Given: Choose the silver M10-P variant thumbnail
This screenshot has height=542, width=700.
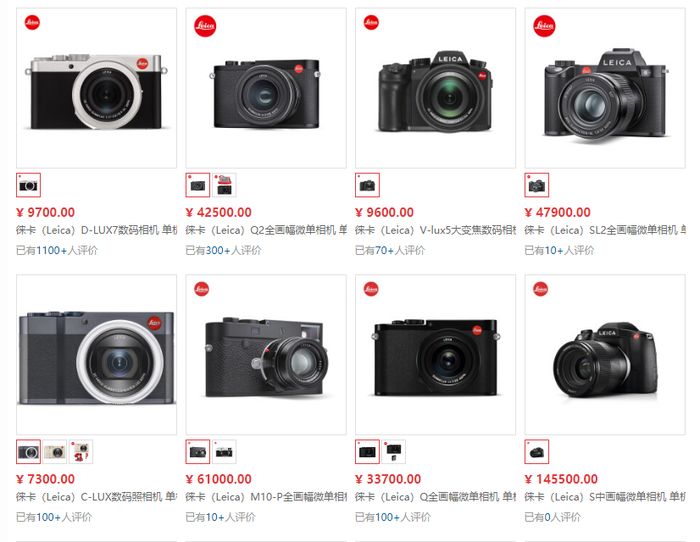Looking at the screenshot, I should pyautogui.click(x=224, y=452).
